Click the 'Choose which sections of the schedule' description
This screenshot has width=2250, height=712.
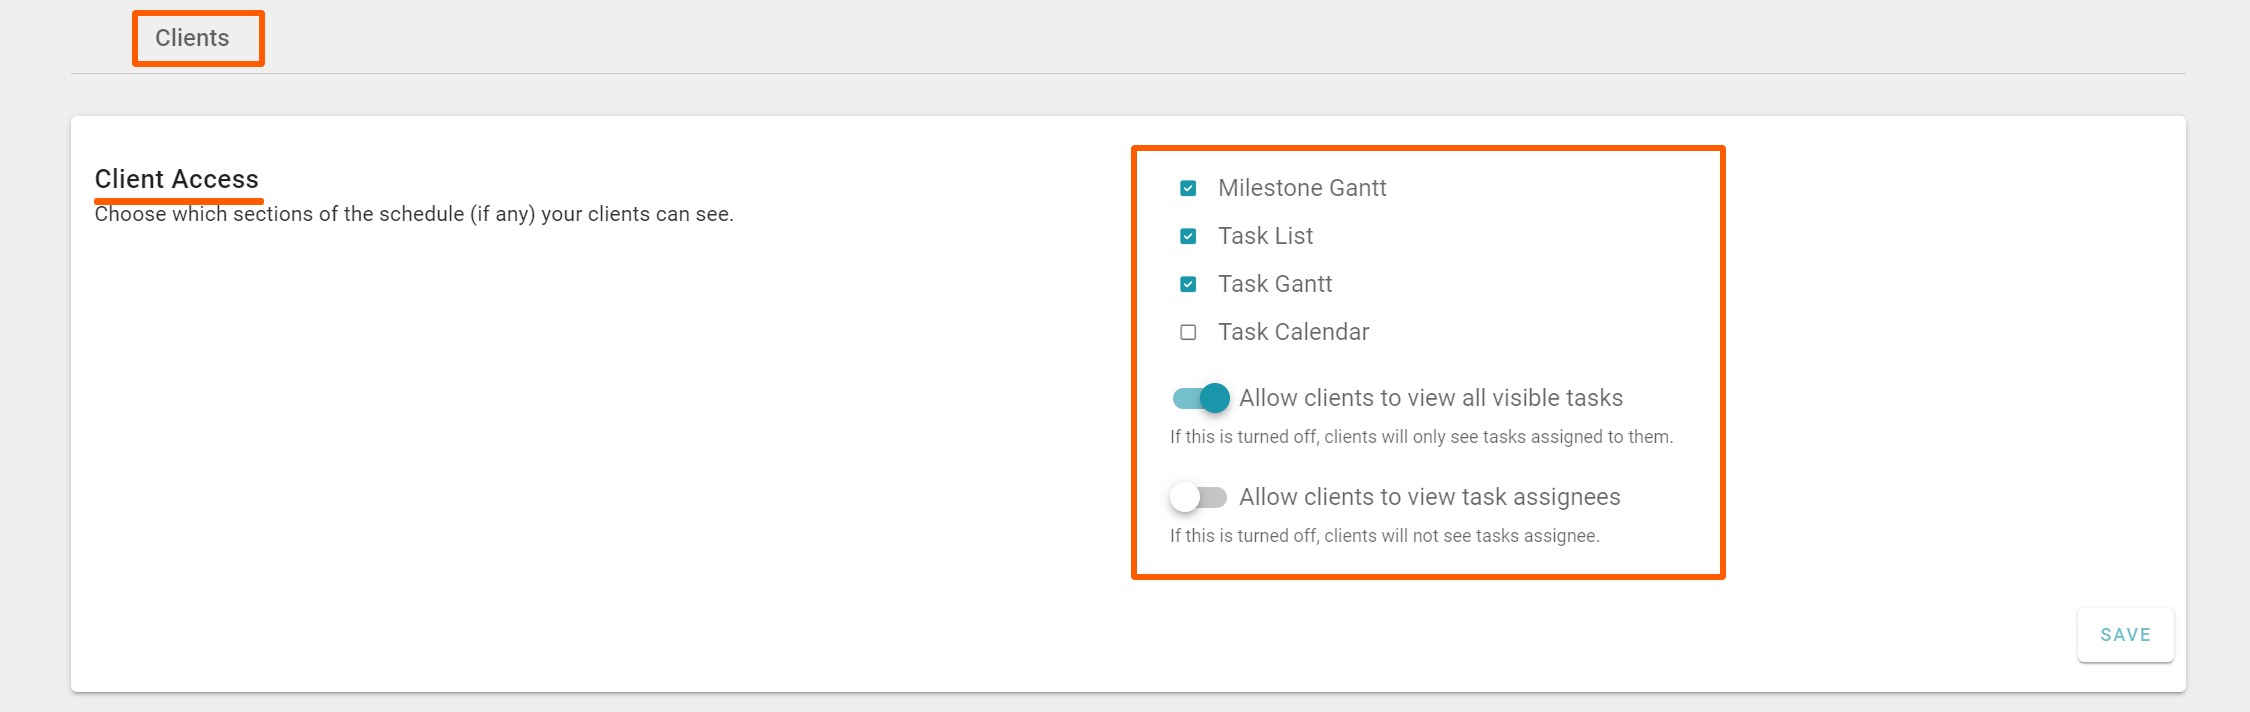[414, 214]
